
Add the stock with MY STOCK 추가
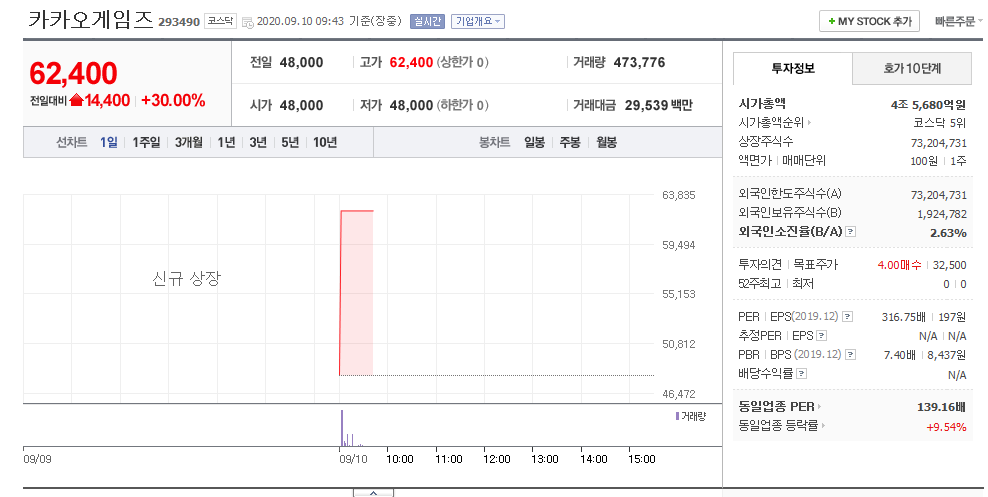pyautogui.click(x=870, y=21)
